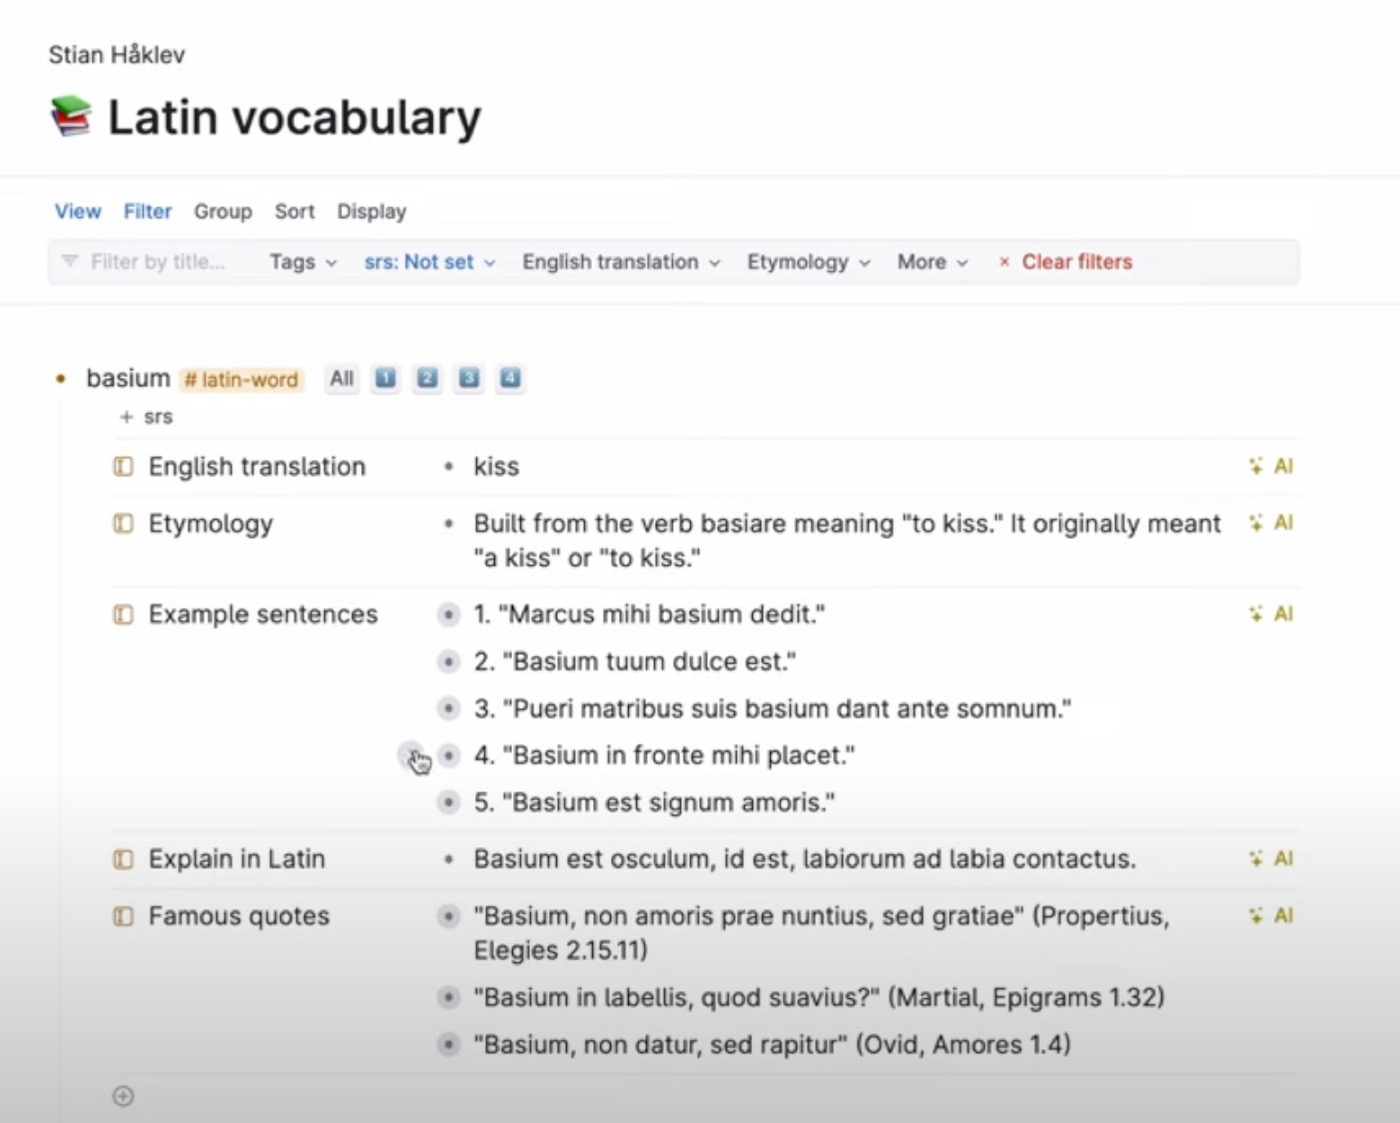Screen dimensions: 1400x1123
Task: Trigger AI generation for Famous quotes
Action: (1271, 916)
